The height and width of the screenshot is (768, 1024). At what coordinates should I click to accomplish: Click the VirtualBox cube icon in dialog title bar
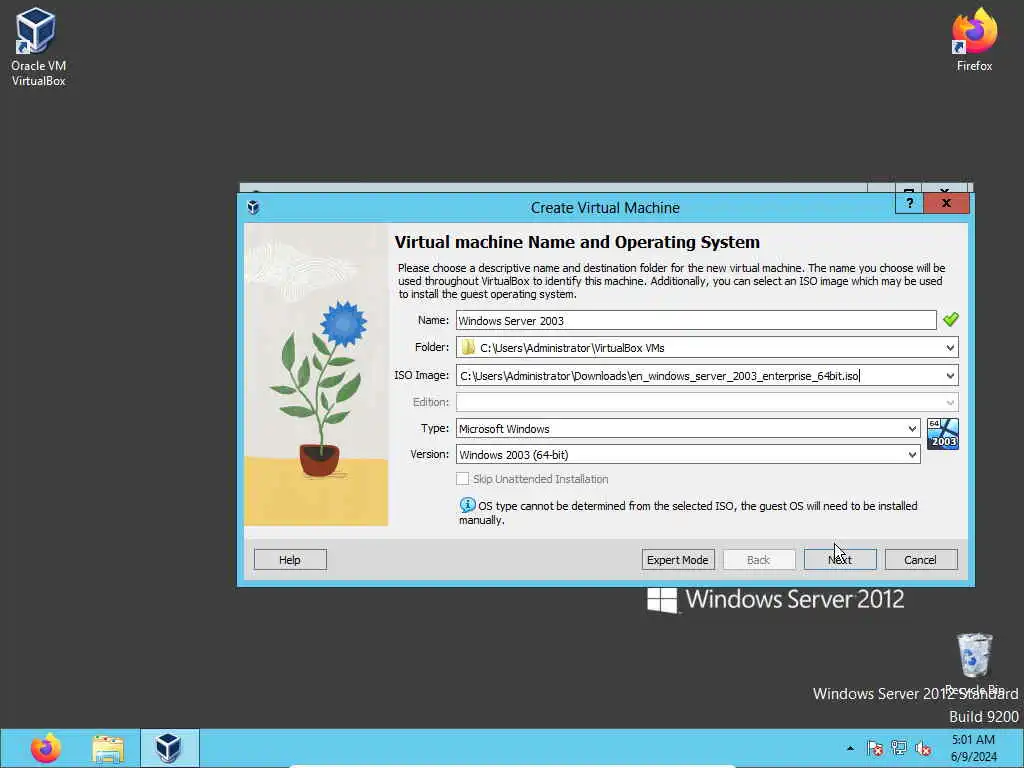tap(253, 208)
